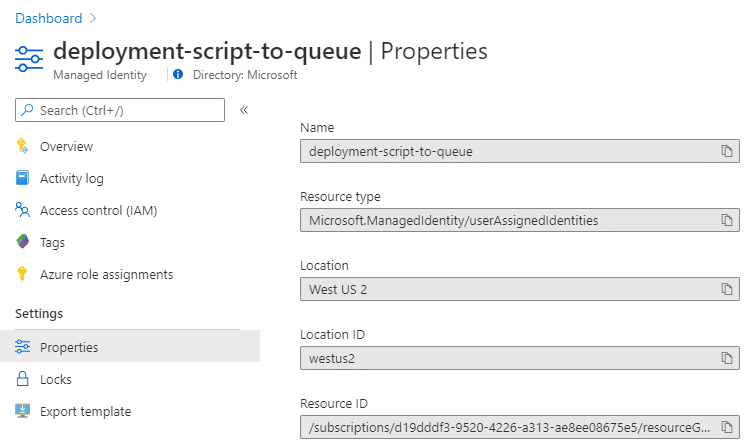Viewport: 753px width, 445px height.
Task: Focus the Search (Ctrl+/) box
Action: [120, 110]
